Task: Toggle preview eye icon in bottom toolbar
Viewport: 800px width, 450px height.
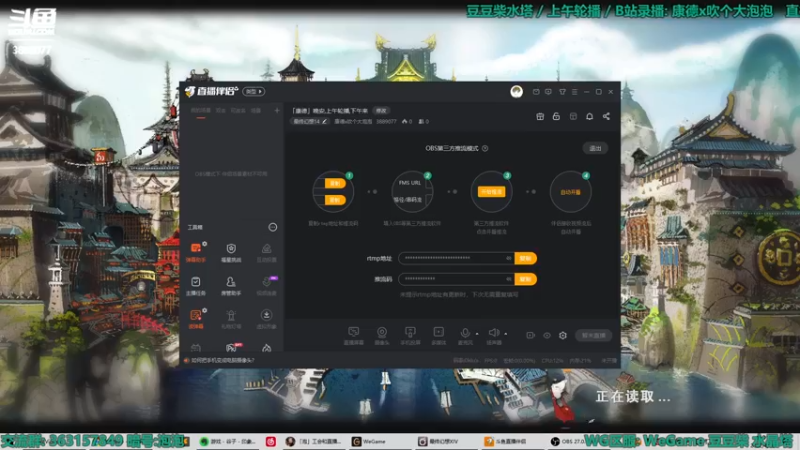Action: tap(547, 335)
